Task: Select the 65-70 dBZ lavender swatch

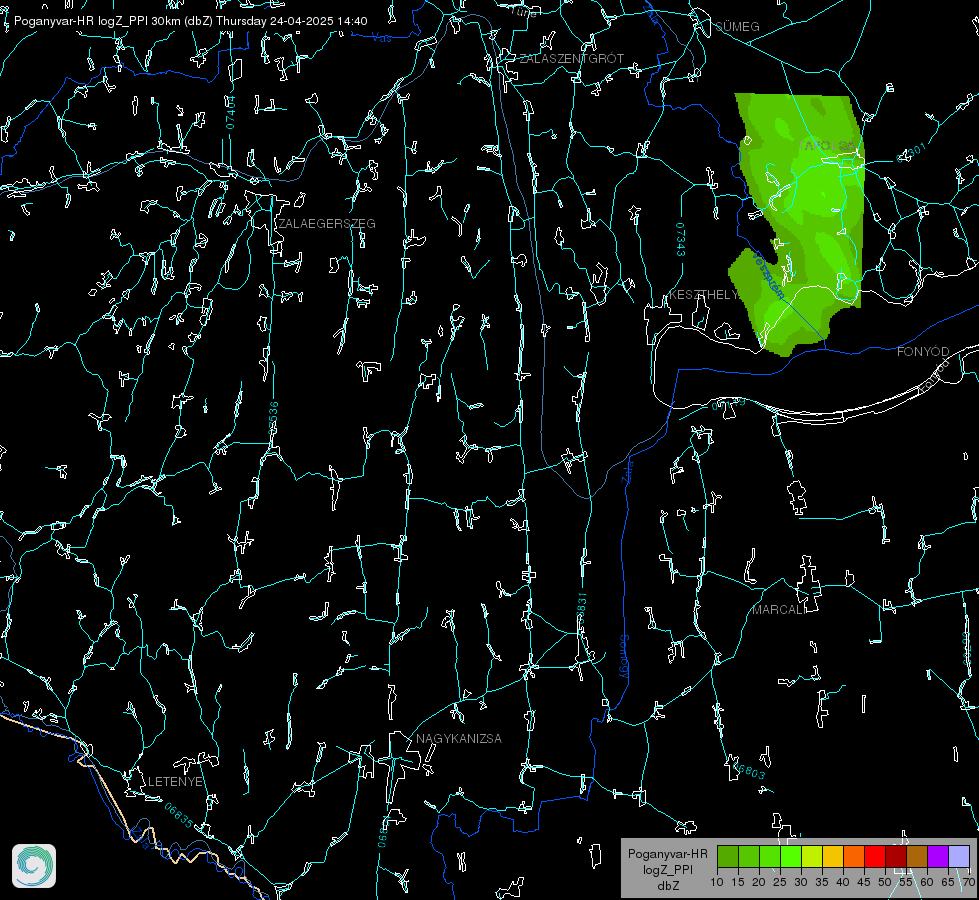Action: point(958,857)
